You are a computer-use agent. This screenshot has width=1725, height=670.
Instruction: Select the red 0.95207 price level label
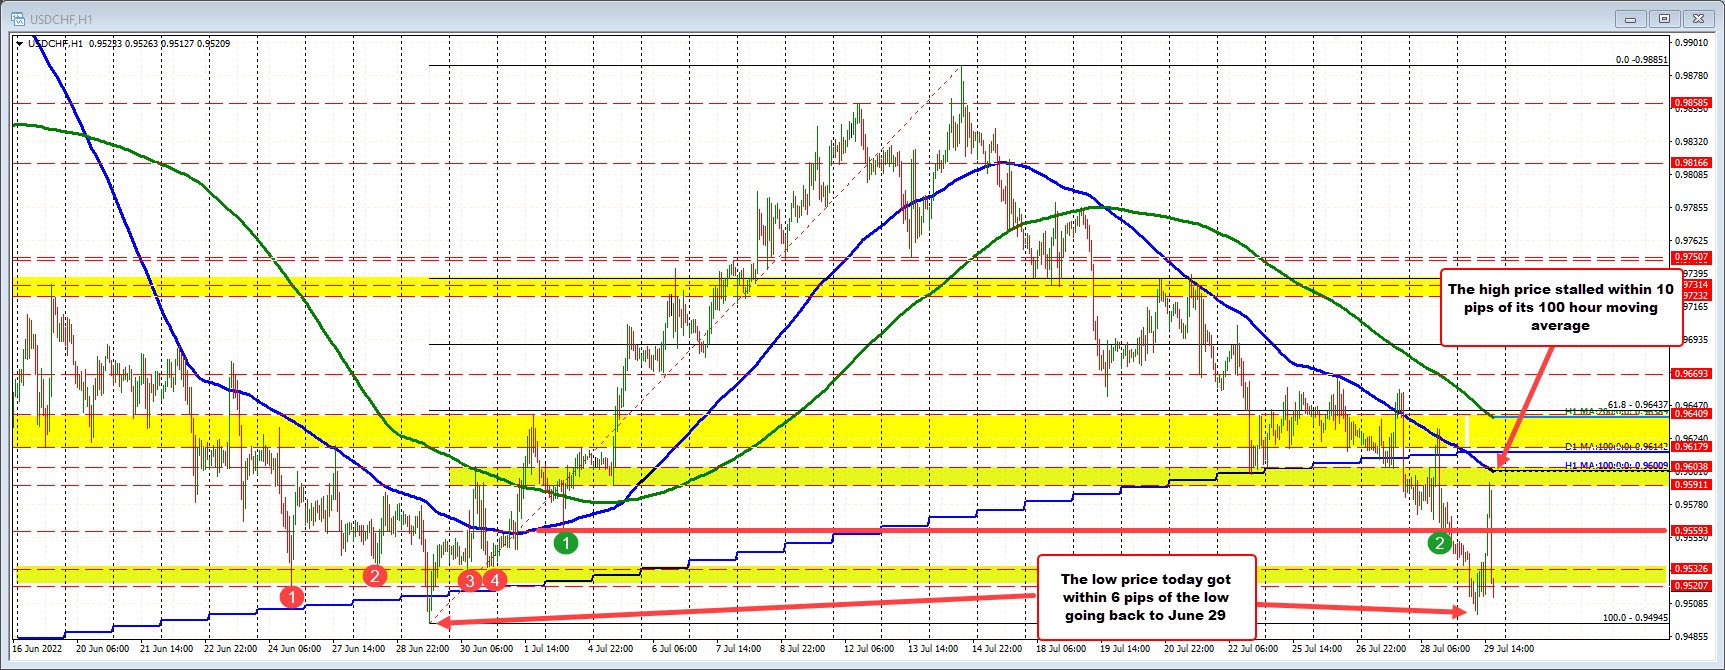[x=1692, y=585]
